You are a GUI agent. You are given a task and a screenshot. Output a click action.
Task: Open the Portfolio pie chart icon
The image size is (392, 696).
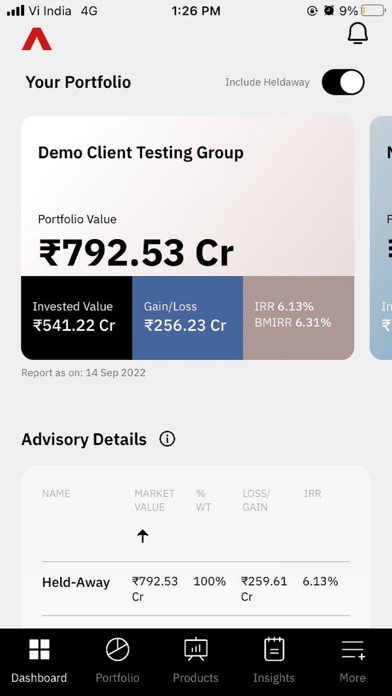tap(118, 649)
